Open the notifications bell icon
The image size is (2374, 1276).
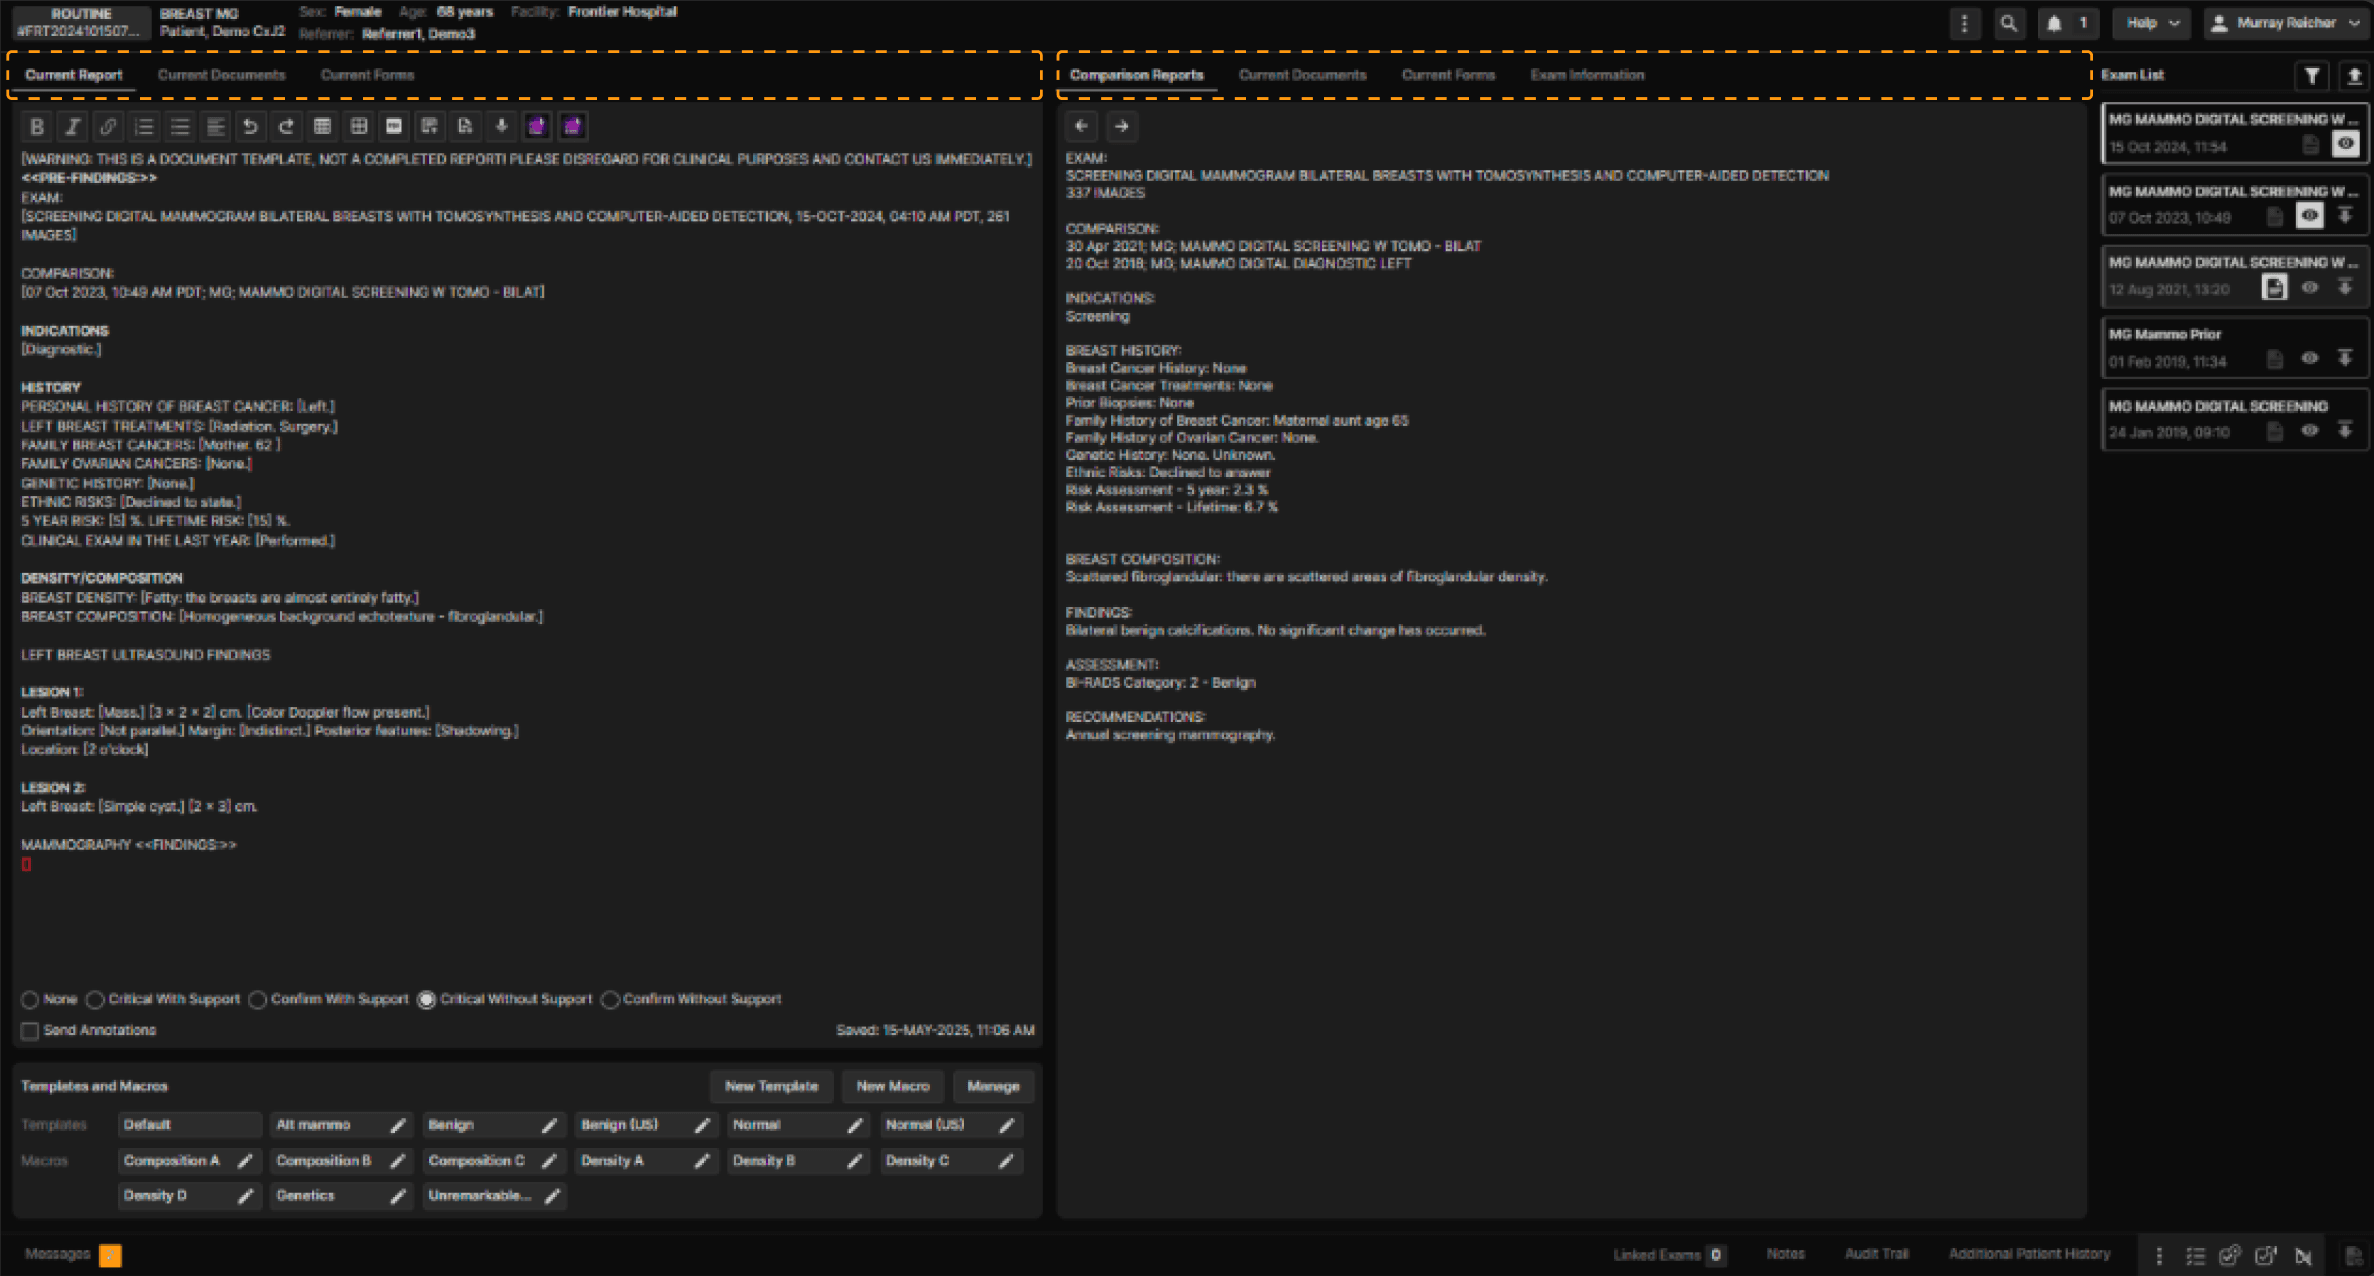click(2054, 23)
